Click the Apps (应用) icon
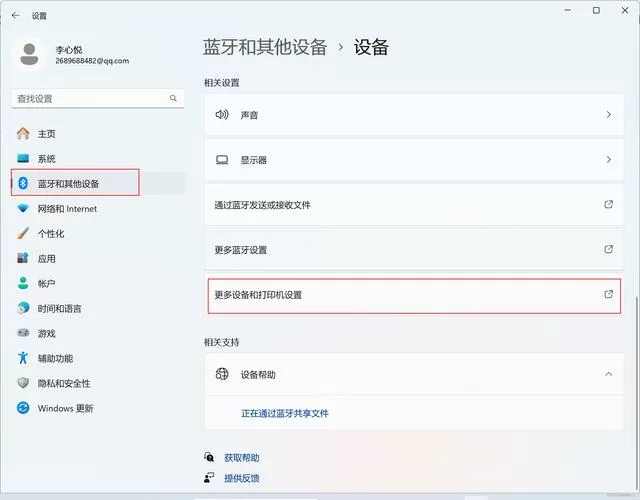The height and width of the screenshot is (500, 640). pos(23,258)
